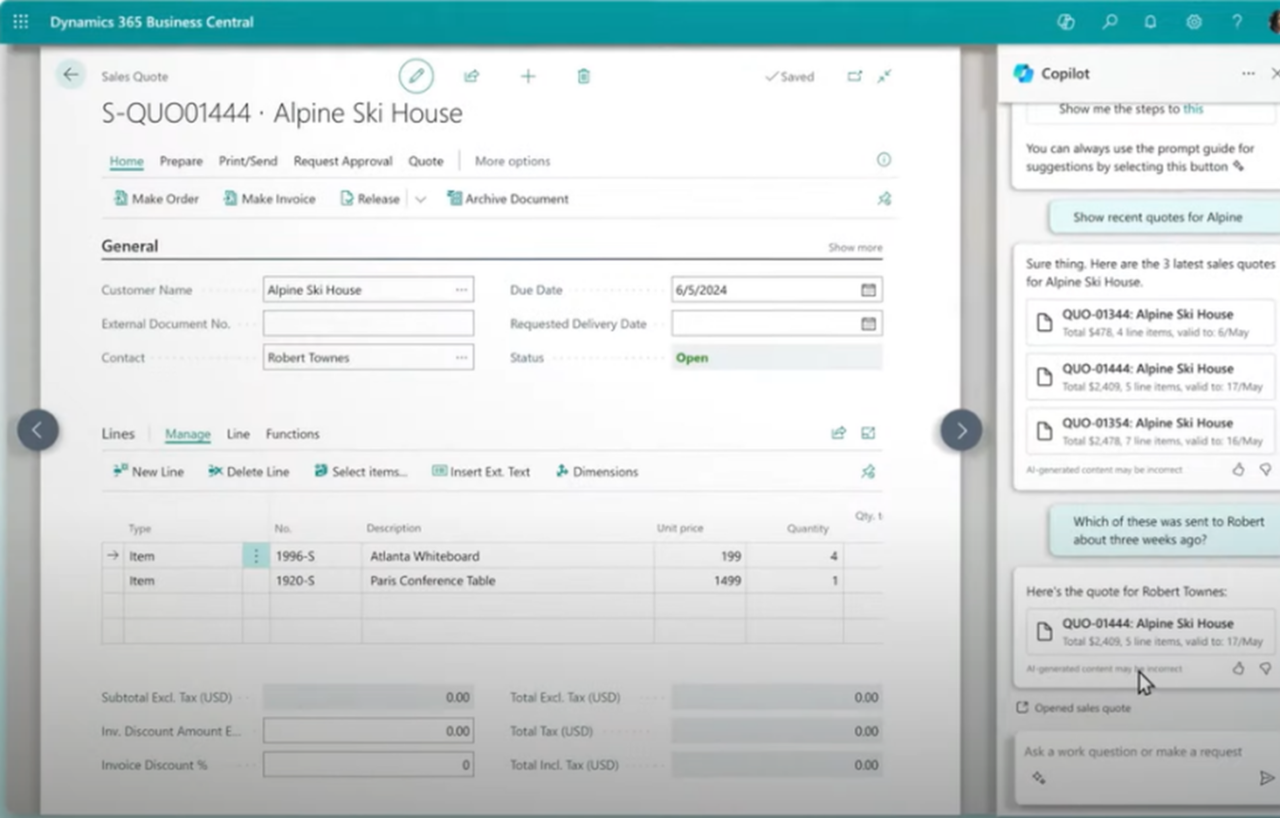Open the Customer Name lookup ellipsis
The width and height of the screenshot is (1280, 818).
point(461,290)
